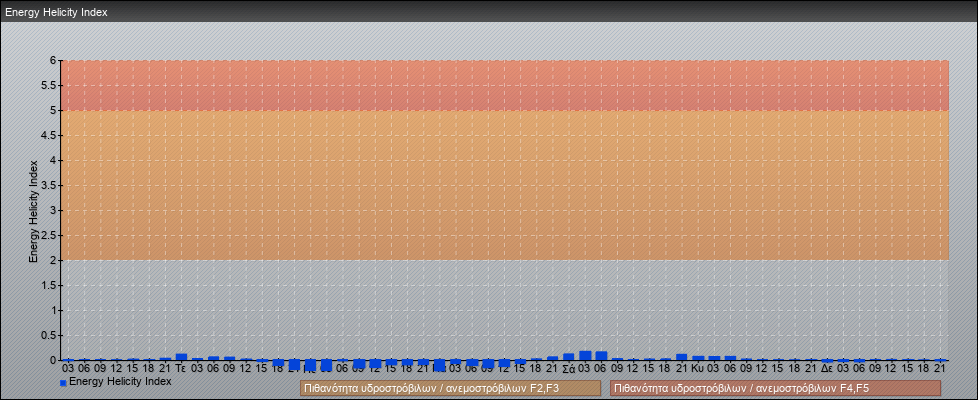Click the y-axis value 0.5
The image size is (978, 400).
pyautogui.click(x=50, y=335)
